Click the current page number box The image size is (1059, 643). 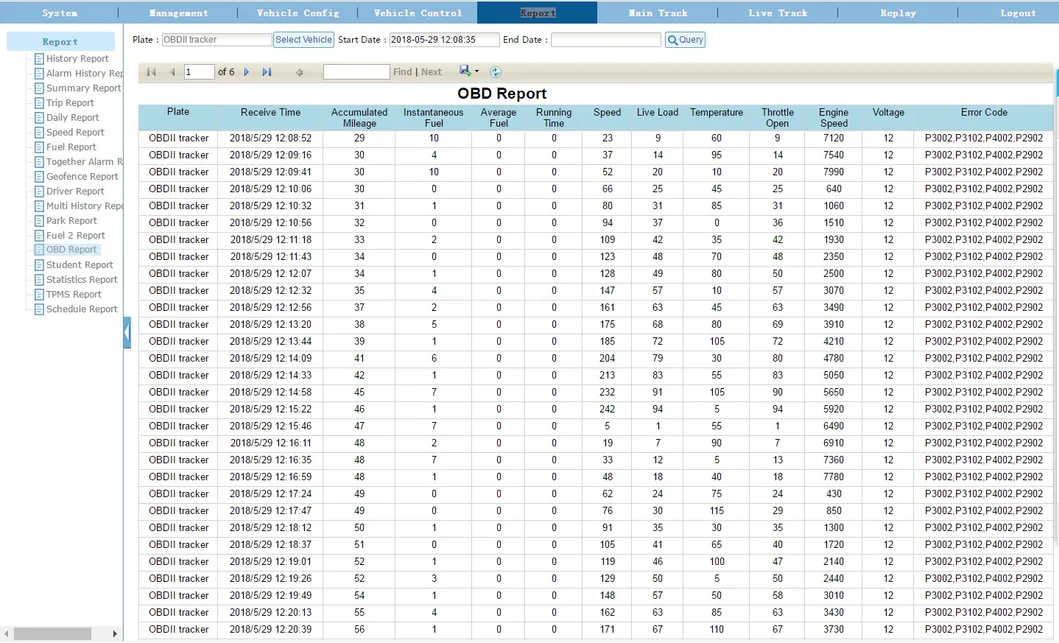[199, 72]
